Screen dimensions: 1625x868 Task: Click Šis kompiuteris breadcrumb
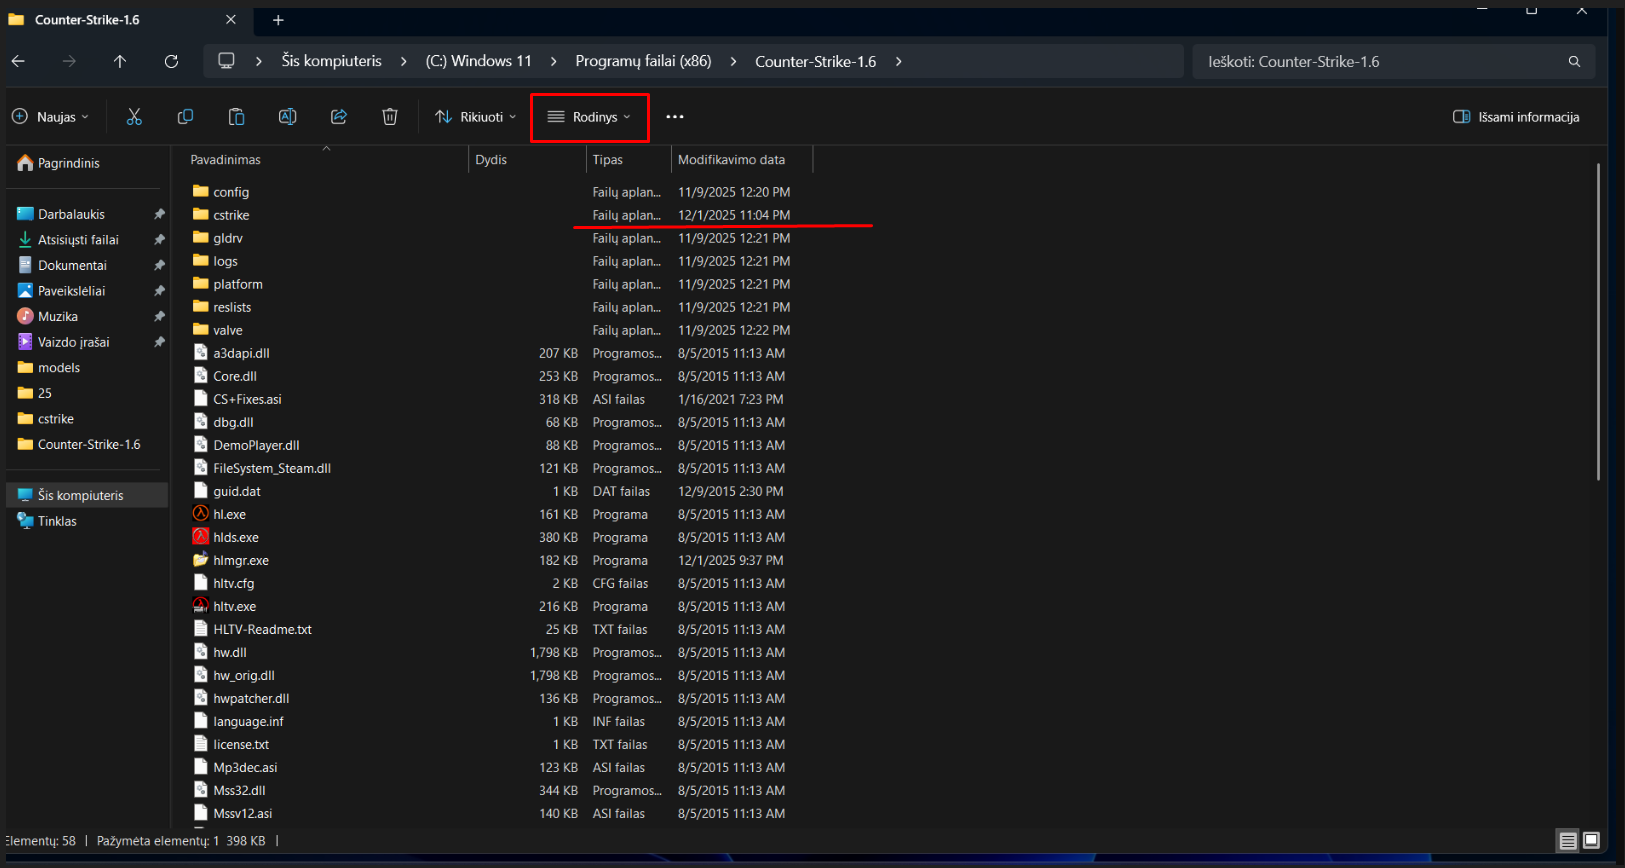pos(332,61)
